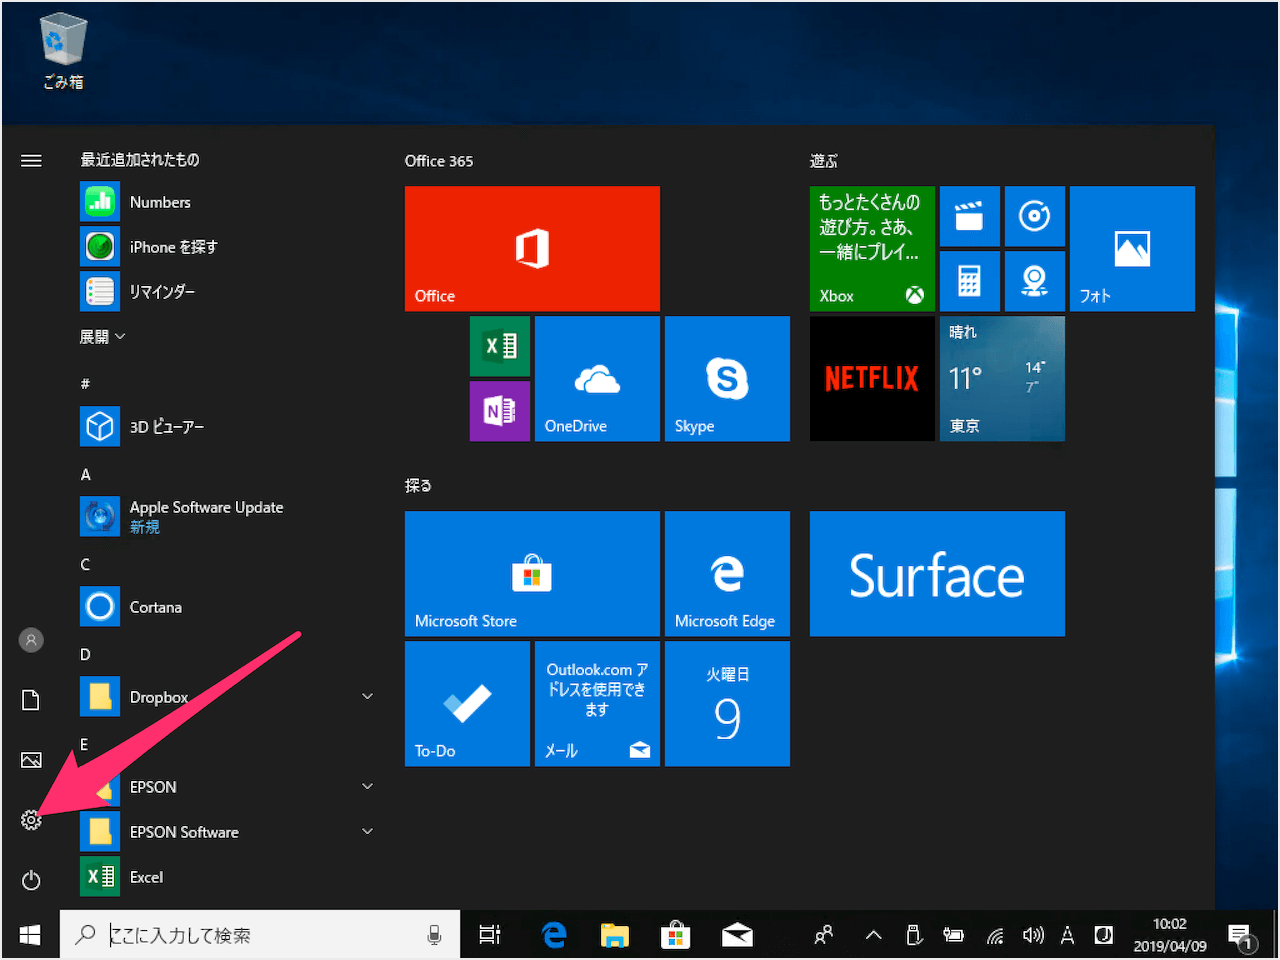This screenshot has height=960, width=1280.
Task: Open the Recycle Bin on the desktop
Action: [x=63, y=52]
